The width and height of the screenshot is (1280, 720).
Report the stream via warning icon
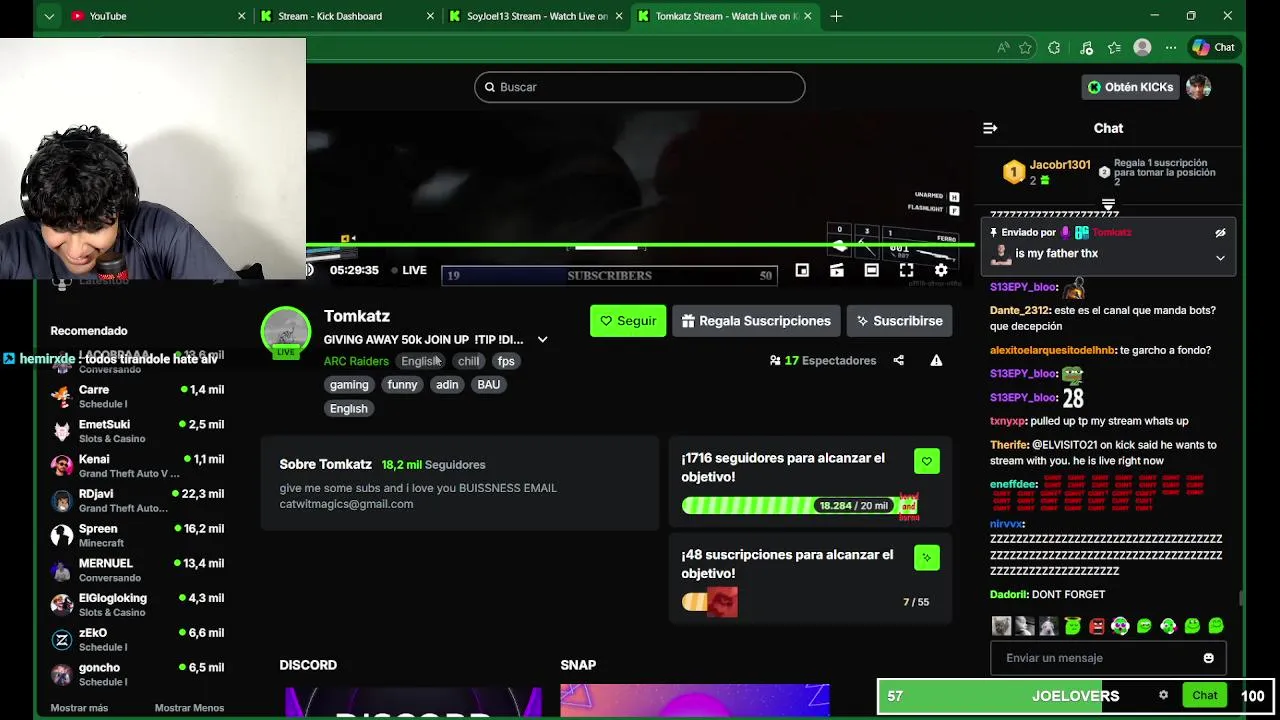936,360
